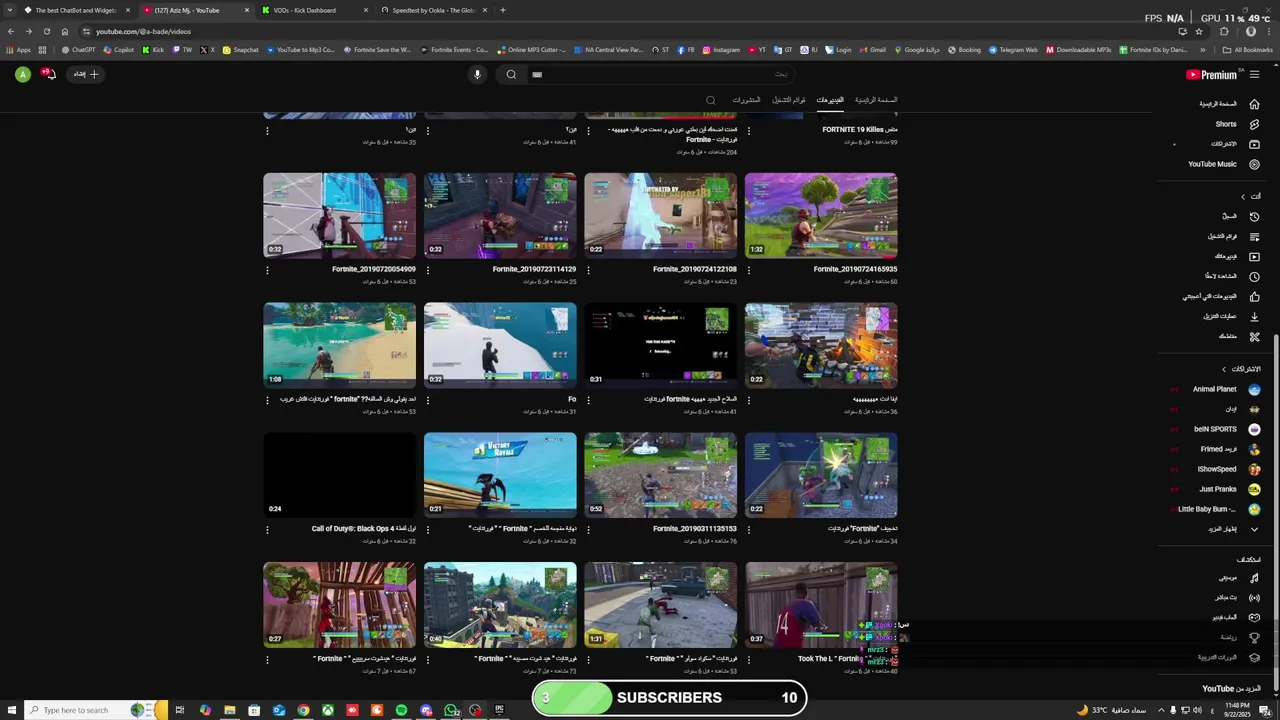Open the All Bookmarks folder
The width and height of the screenshot is (1280, 720).
coord(1248,50)
